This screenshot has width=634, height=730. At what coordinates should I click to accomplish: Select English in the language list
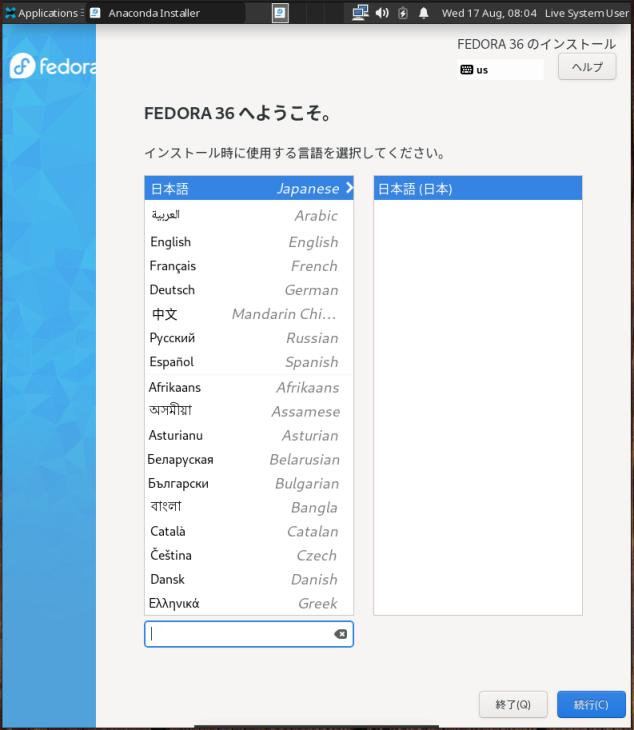click(x=249, y=242)
